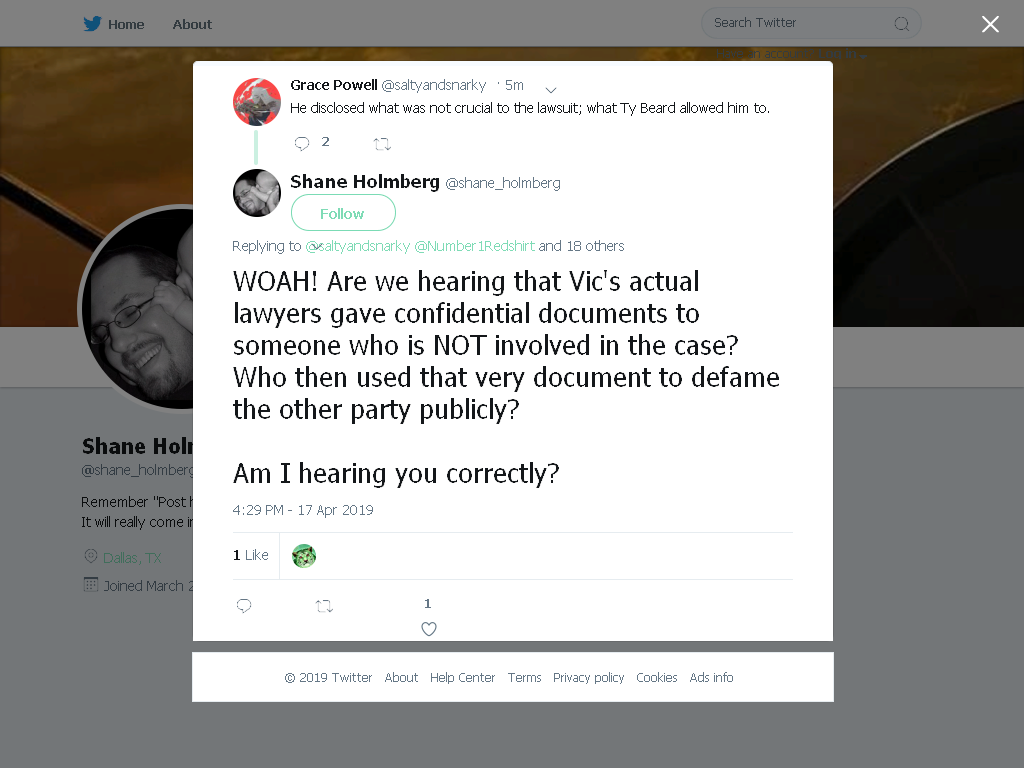
Task: Click reply icon on Grace Powell's tweet
Action: point(302,144)
